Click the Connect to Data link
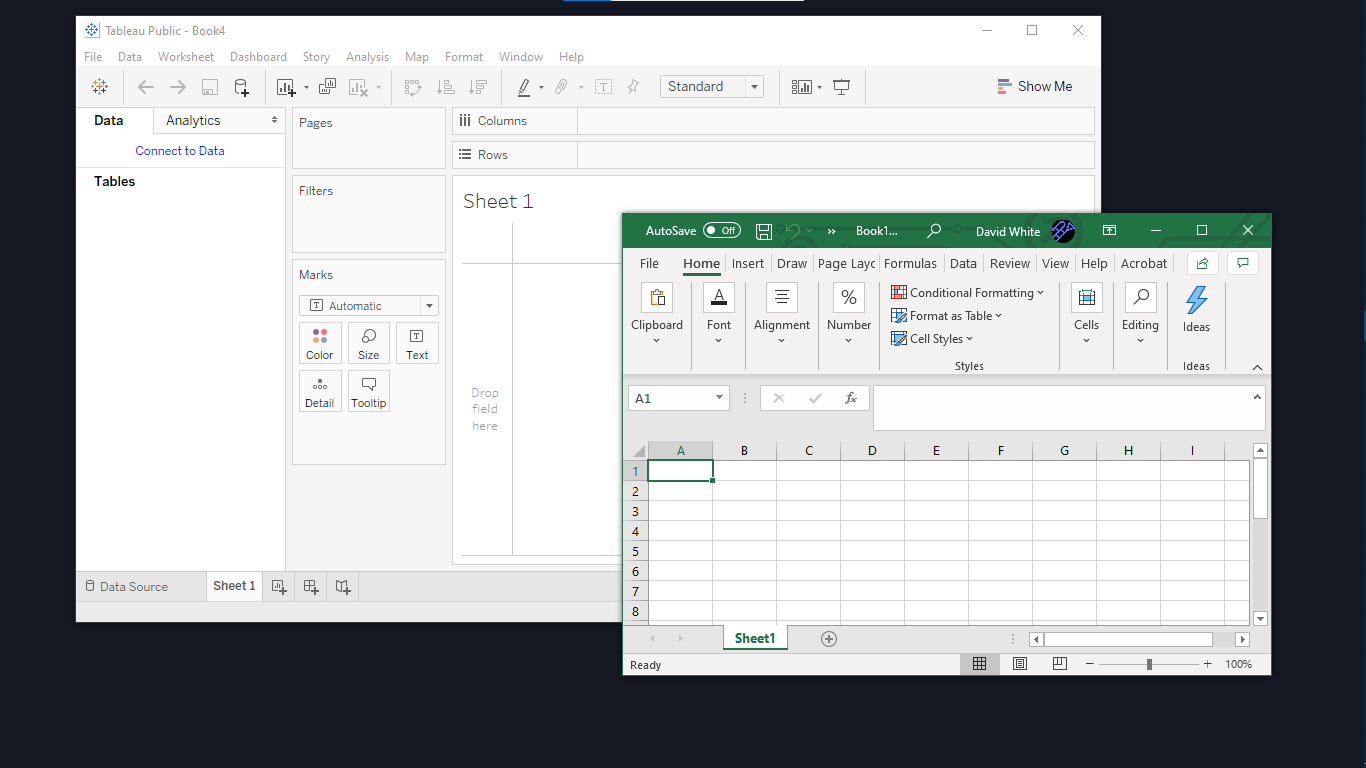This screenshot has width=1366, height=768. point(180,151)
